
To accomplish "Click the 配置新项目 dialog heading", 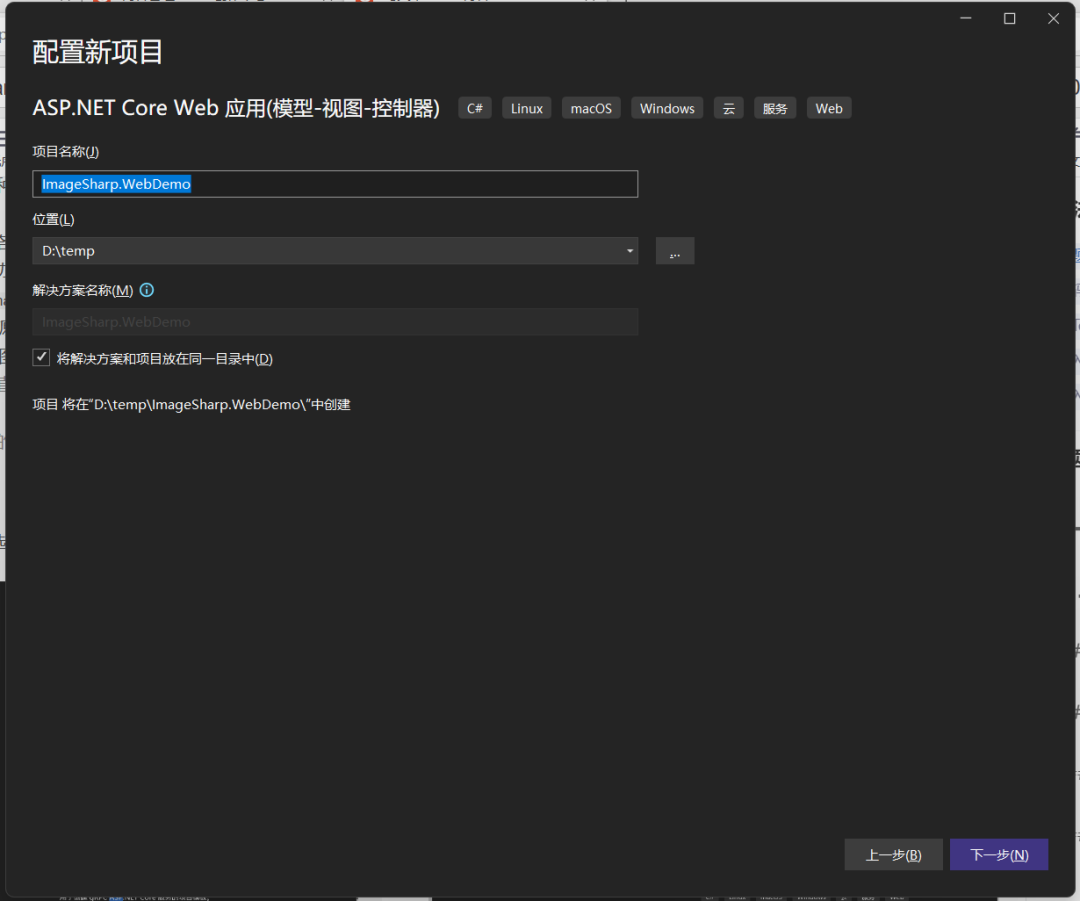I will 97,52.
